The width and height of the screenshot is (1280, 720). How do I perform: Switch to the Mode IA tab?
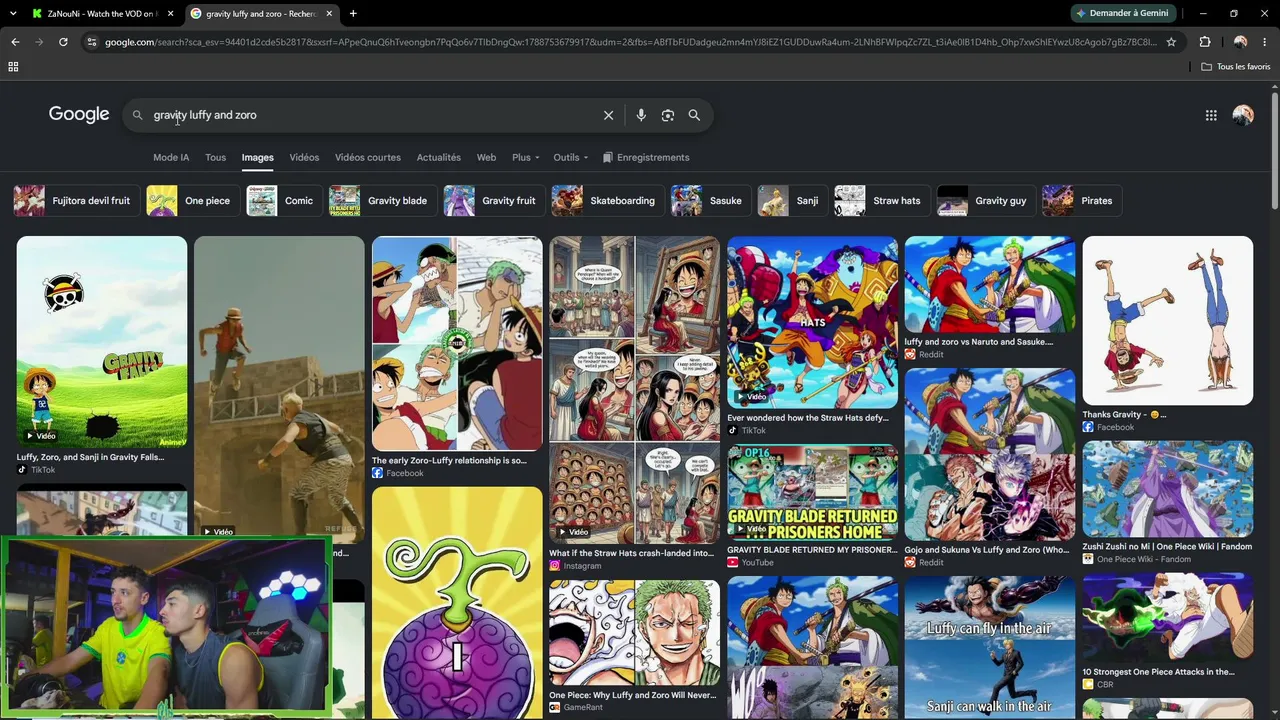coord(171,157)
